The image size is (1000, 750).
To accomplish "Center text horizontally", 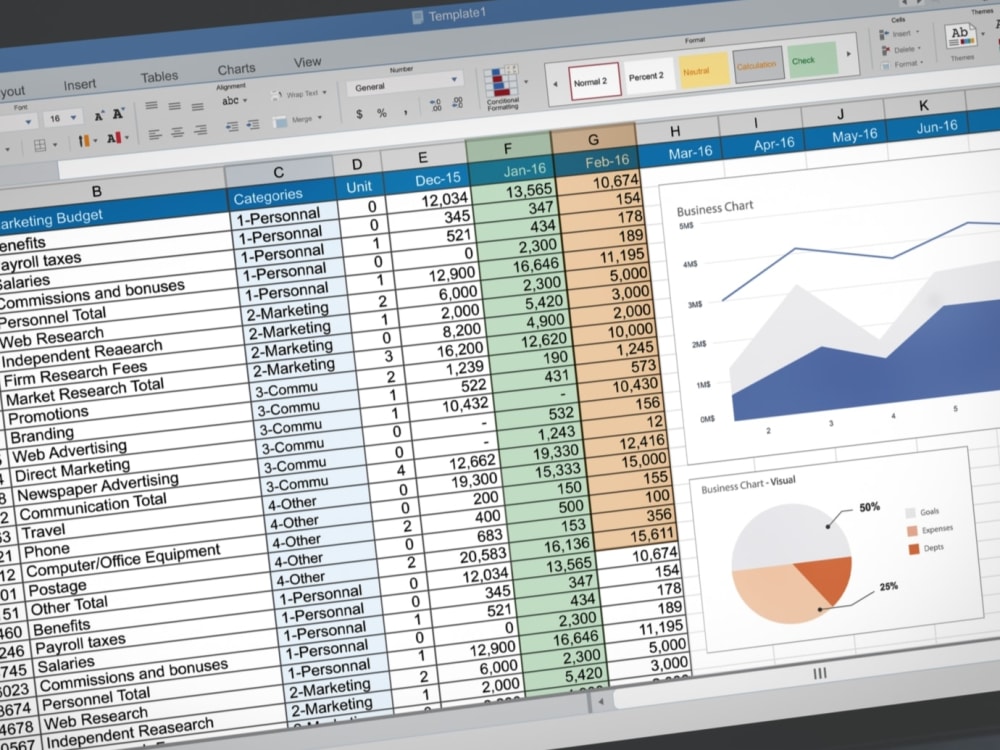I will pyautogui.click(x=177, y=132).
